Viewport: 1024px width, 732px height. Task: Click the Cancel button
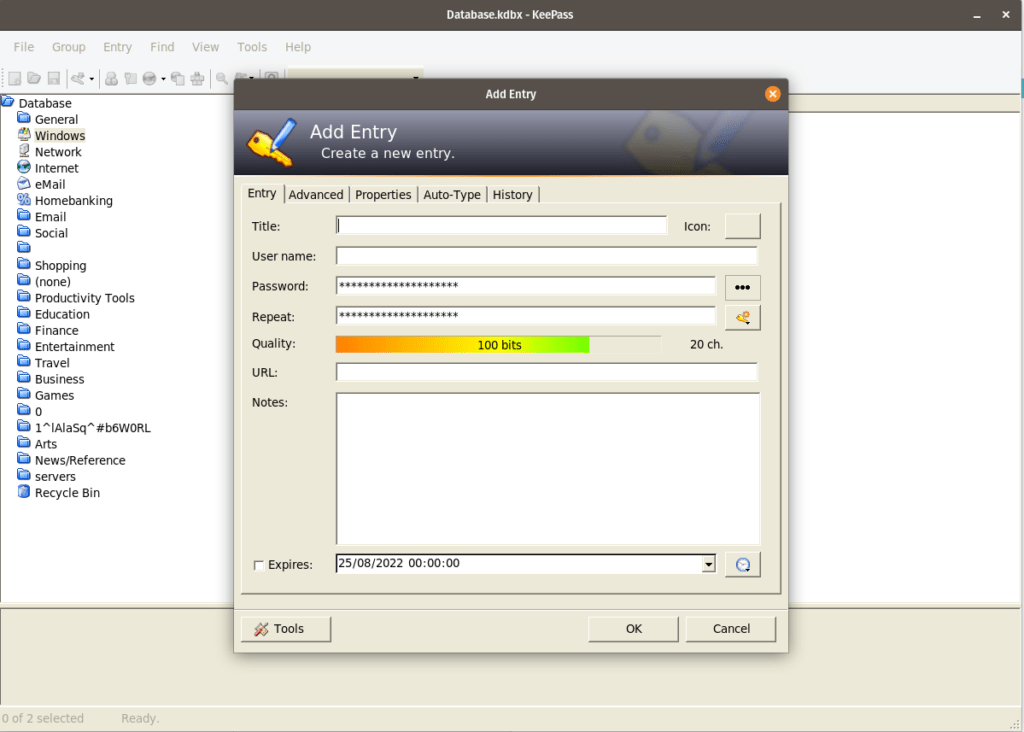pyautogui.click(x=731, y=629)
